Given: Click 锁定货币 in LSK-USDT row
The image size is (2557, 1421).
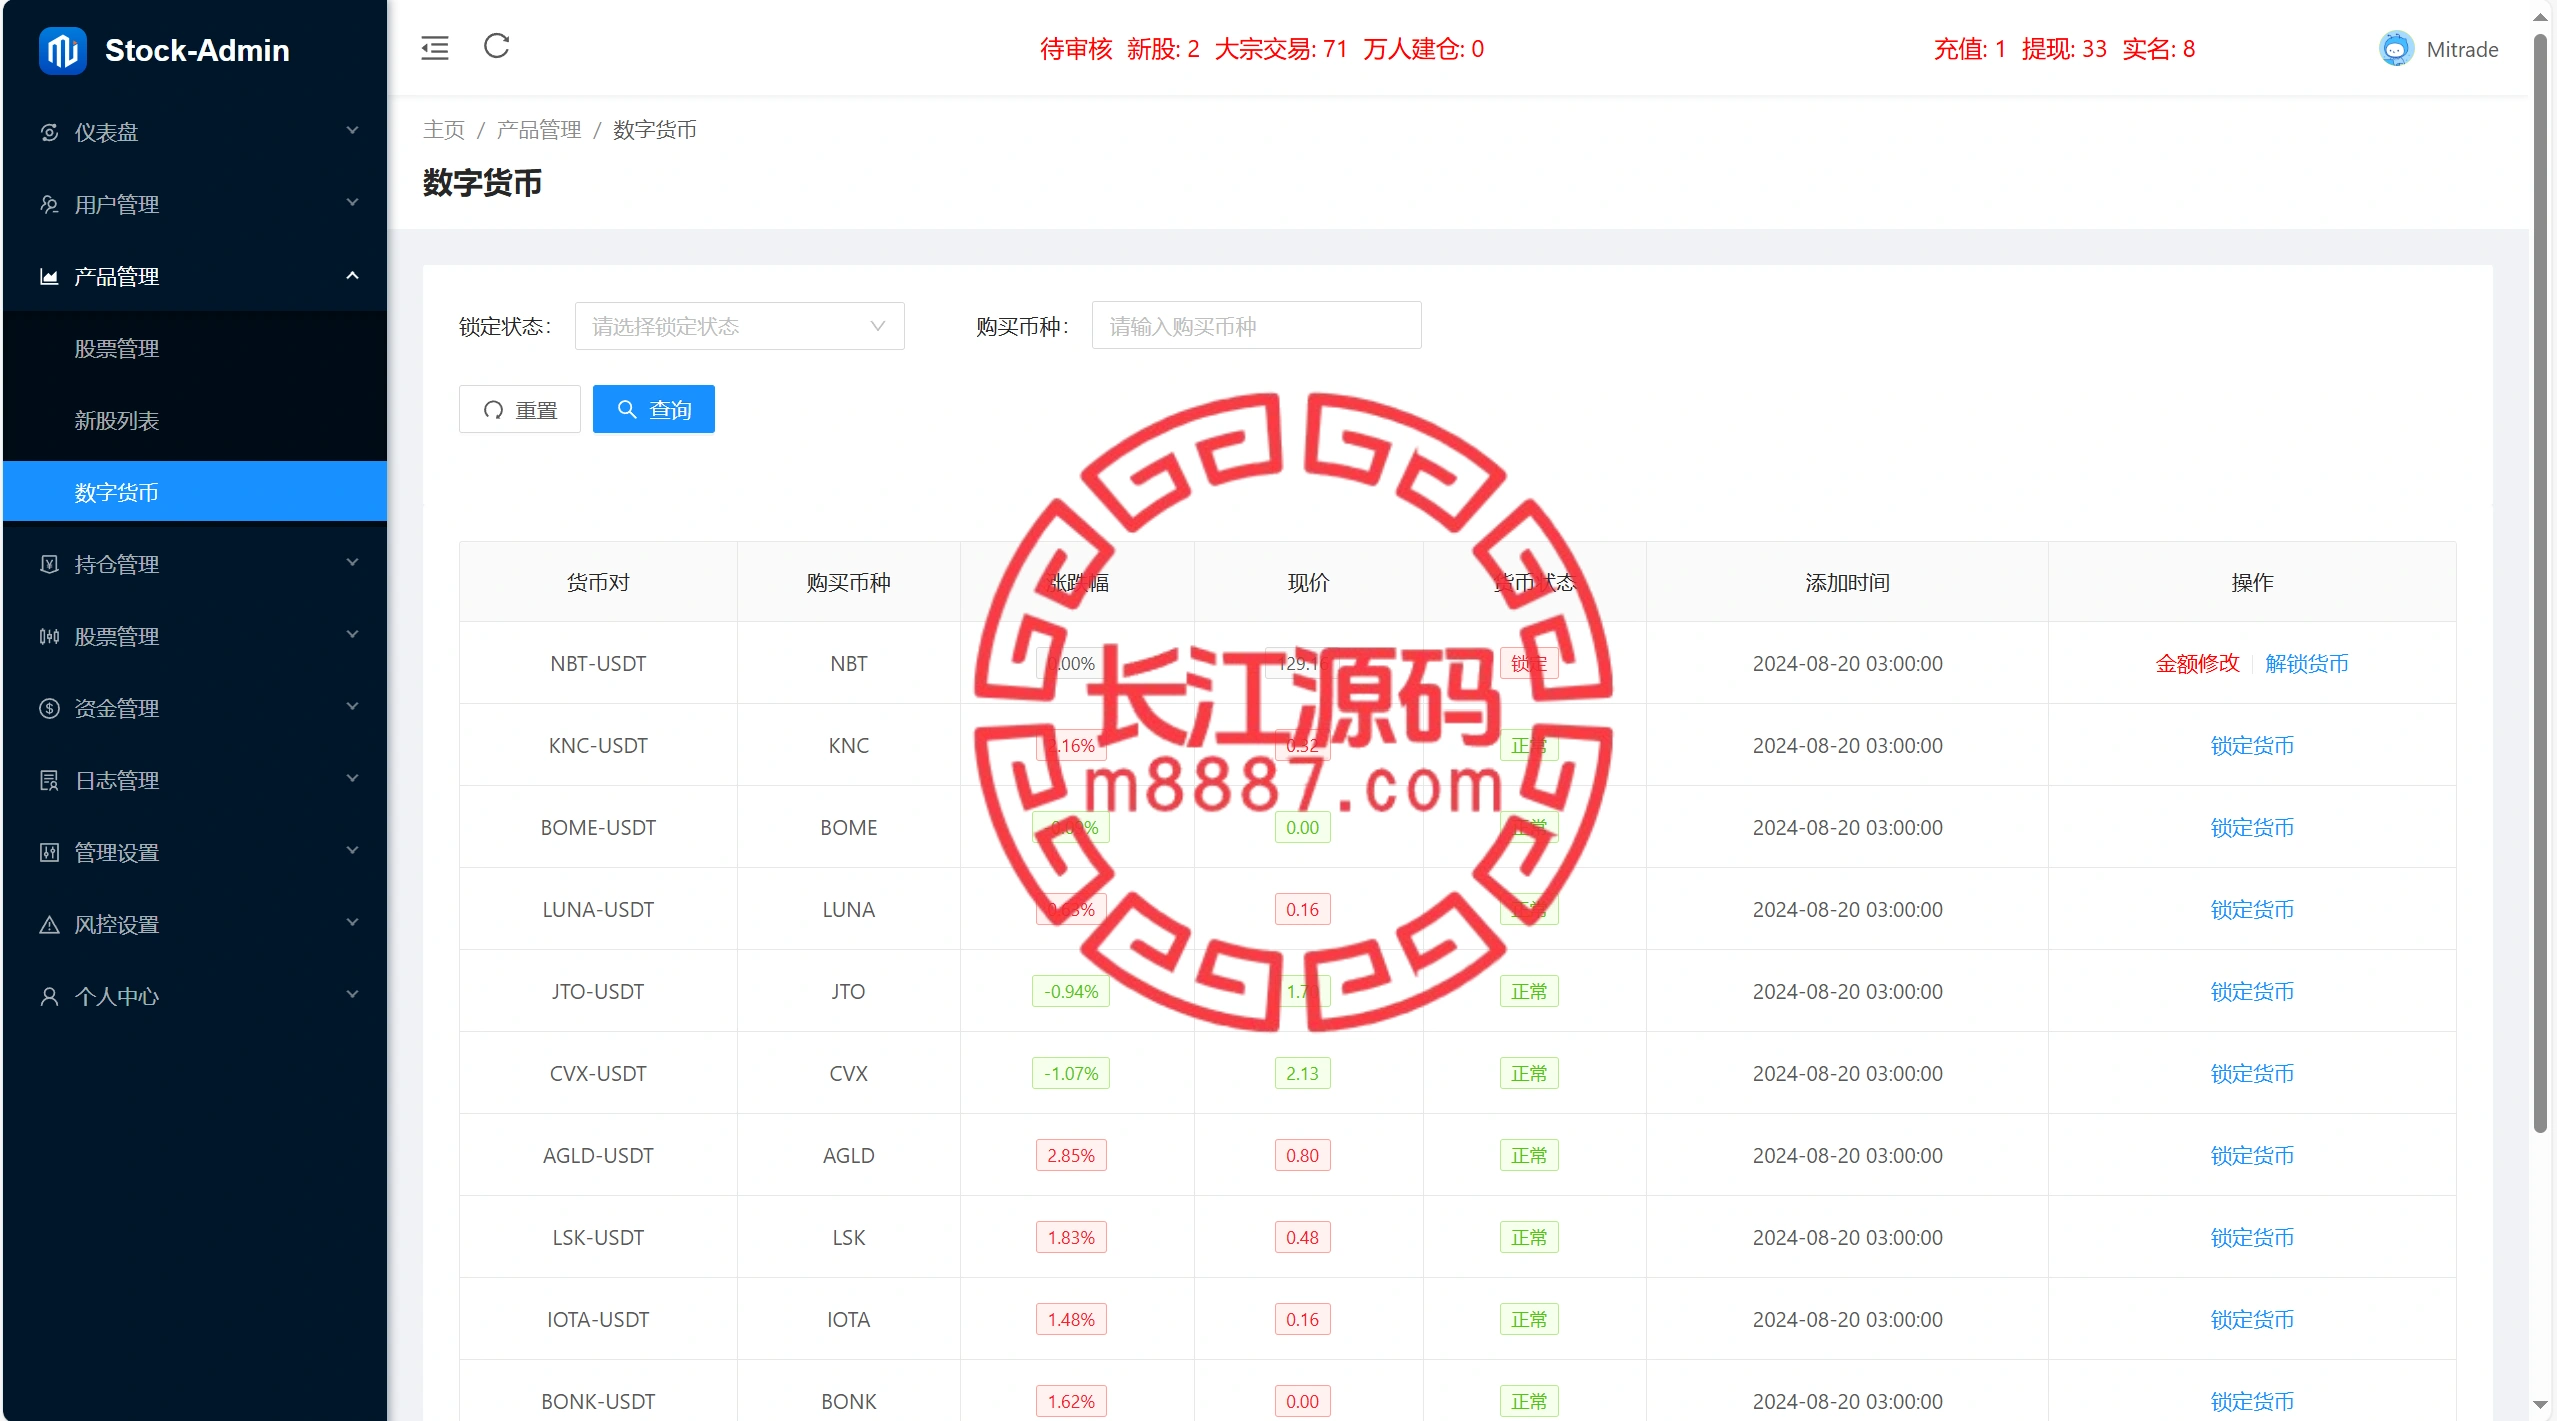Looking at the screenshot, I should pyautogui.click(x=2252, y=1237).
